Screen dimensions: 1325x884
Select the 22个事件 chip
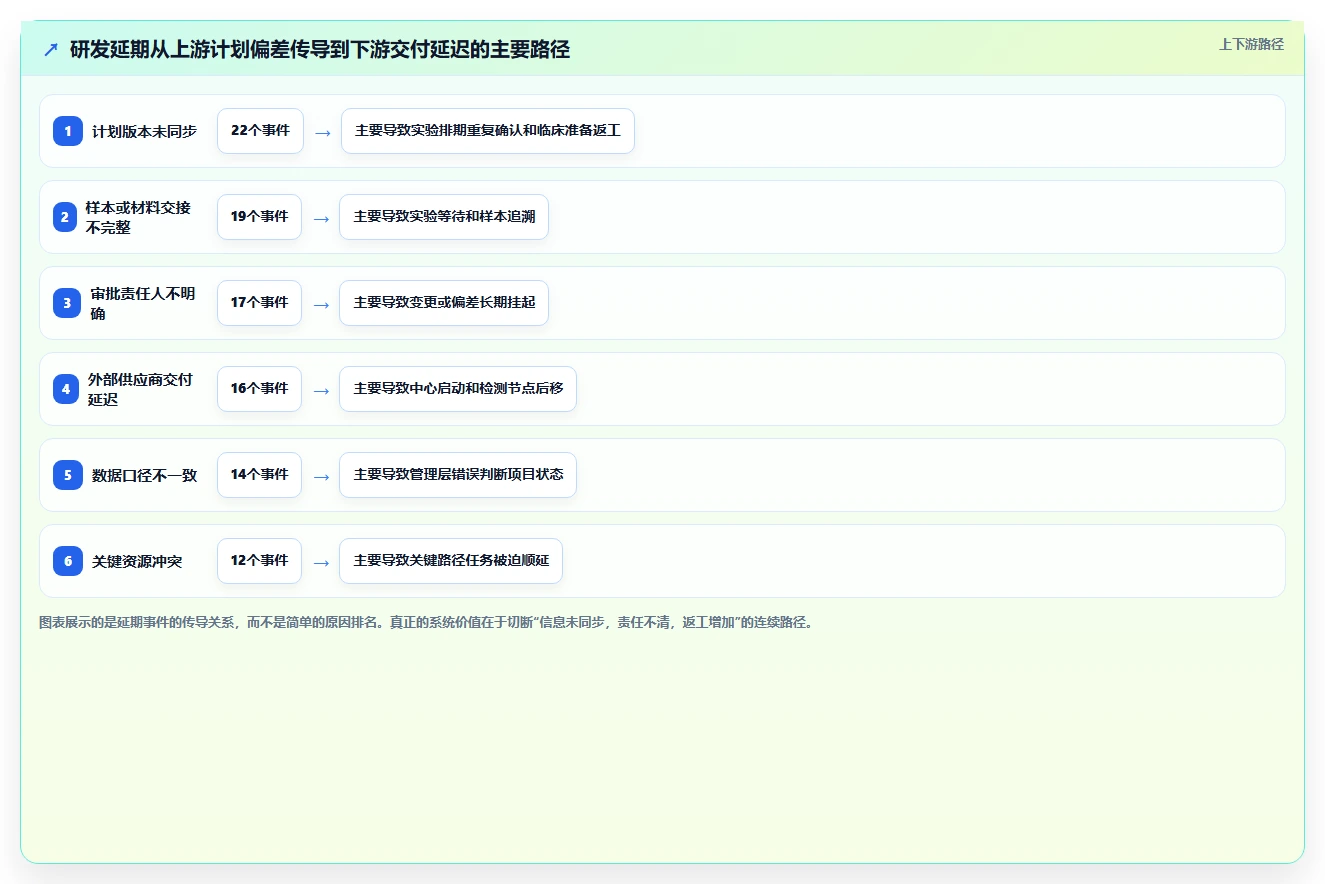(260, 131)
